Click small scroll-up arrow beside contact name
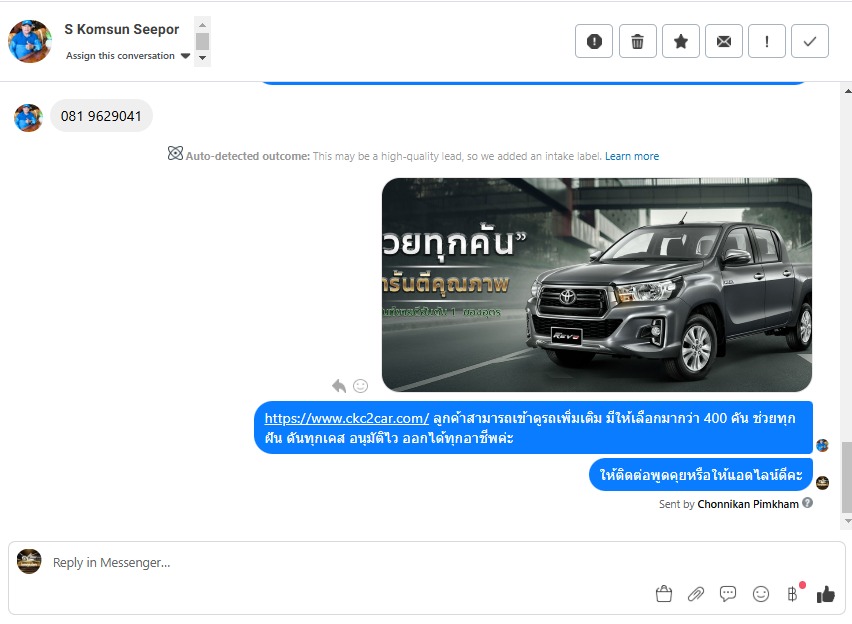852x624 pixels. (203, 25)
